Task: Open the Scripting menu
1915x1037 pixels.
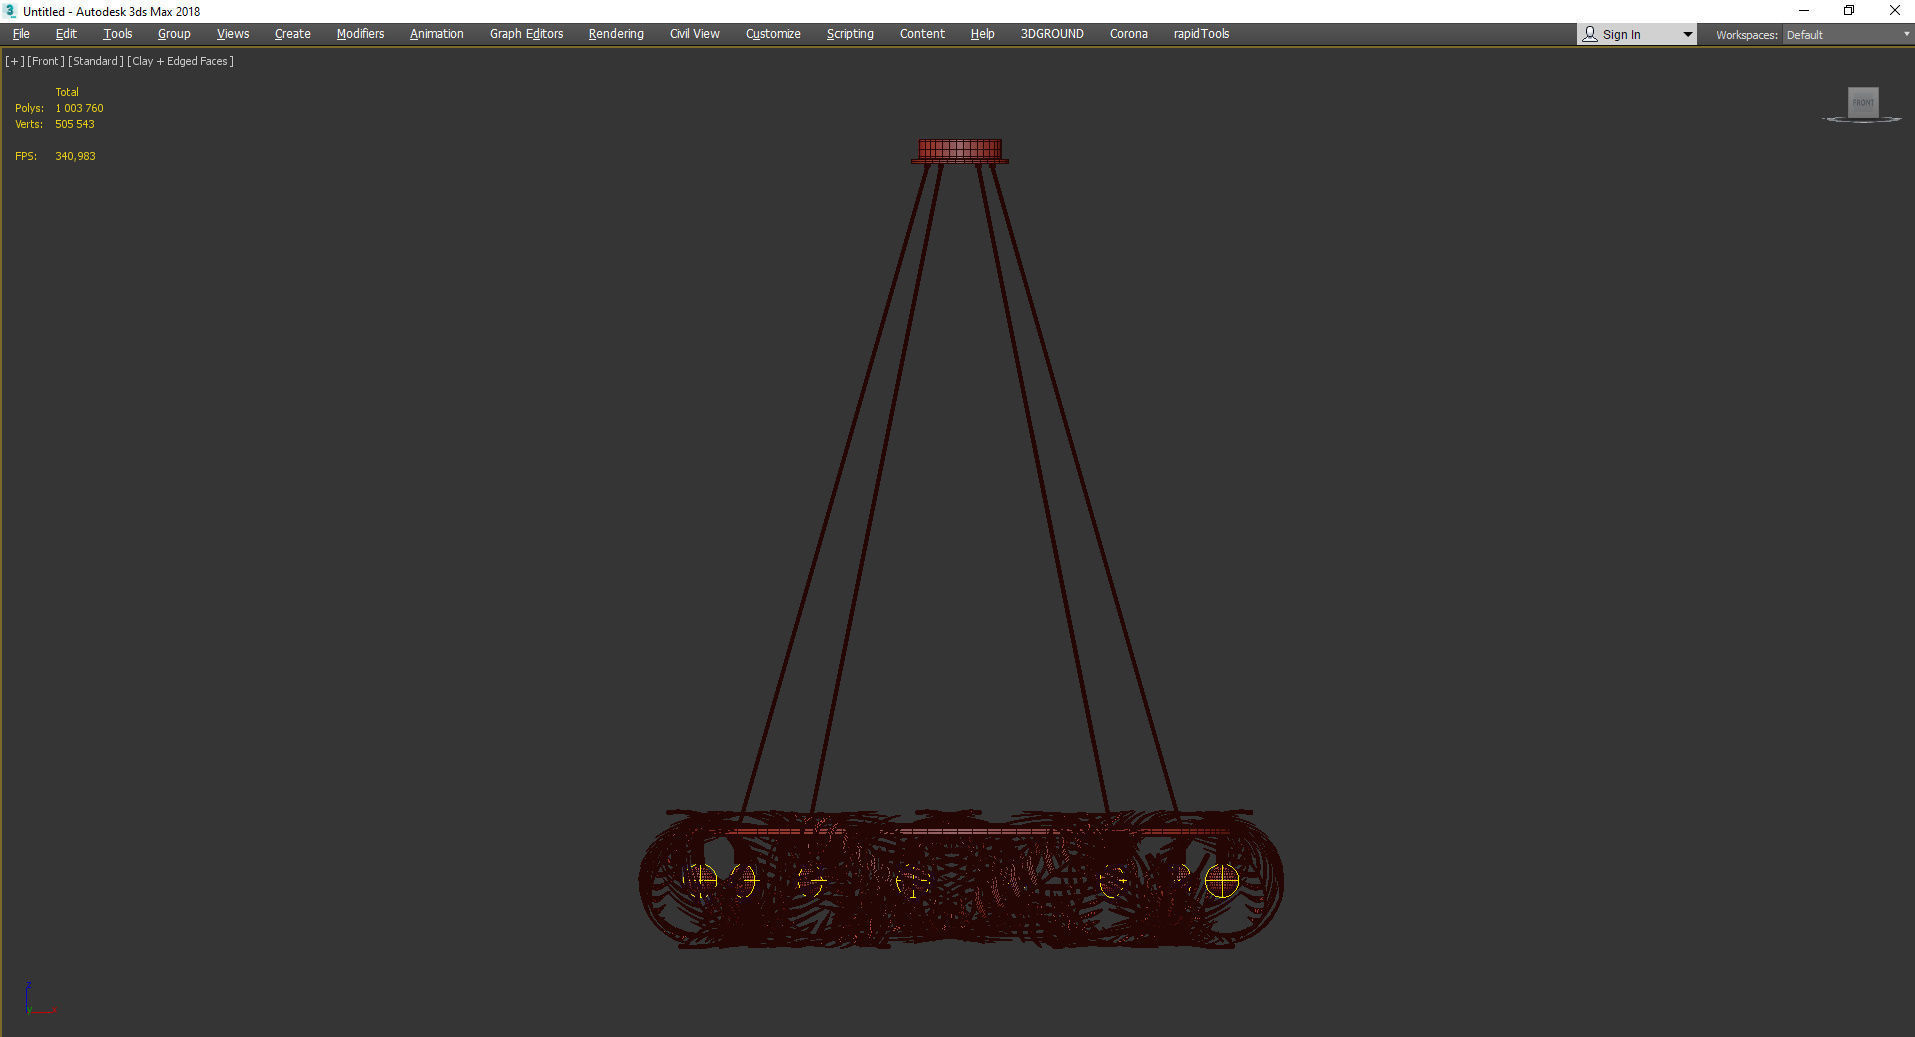Action: coord(850,34)
